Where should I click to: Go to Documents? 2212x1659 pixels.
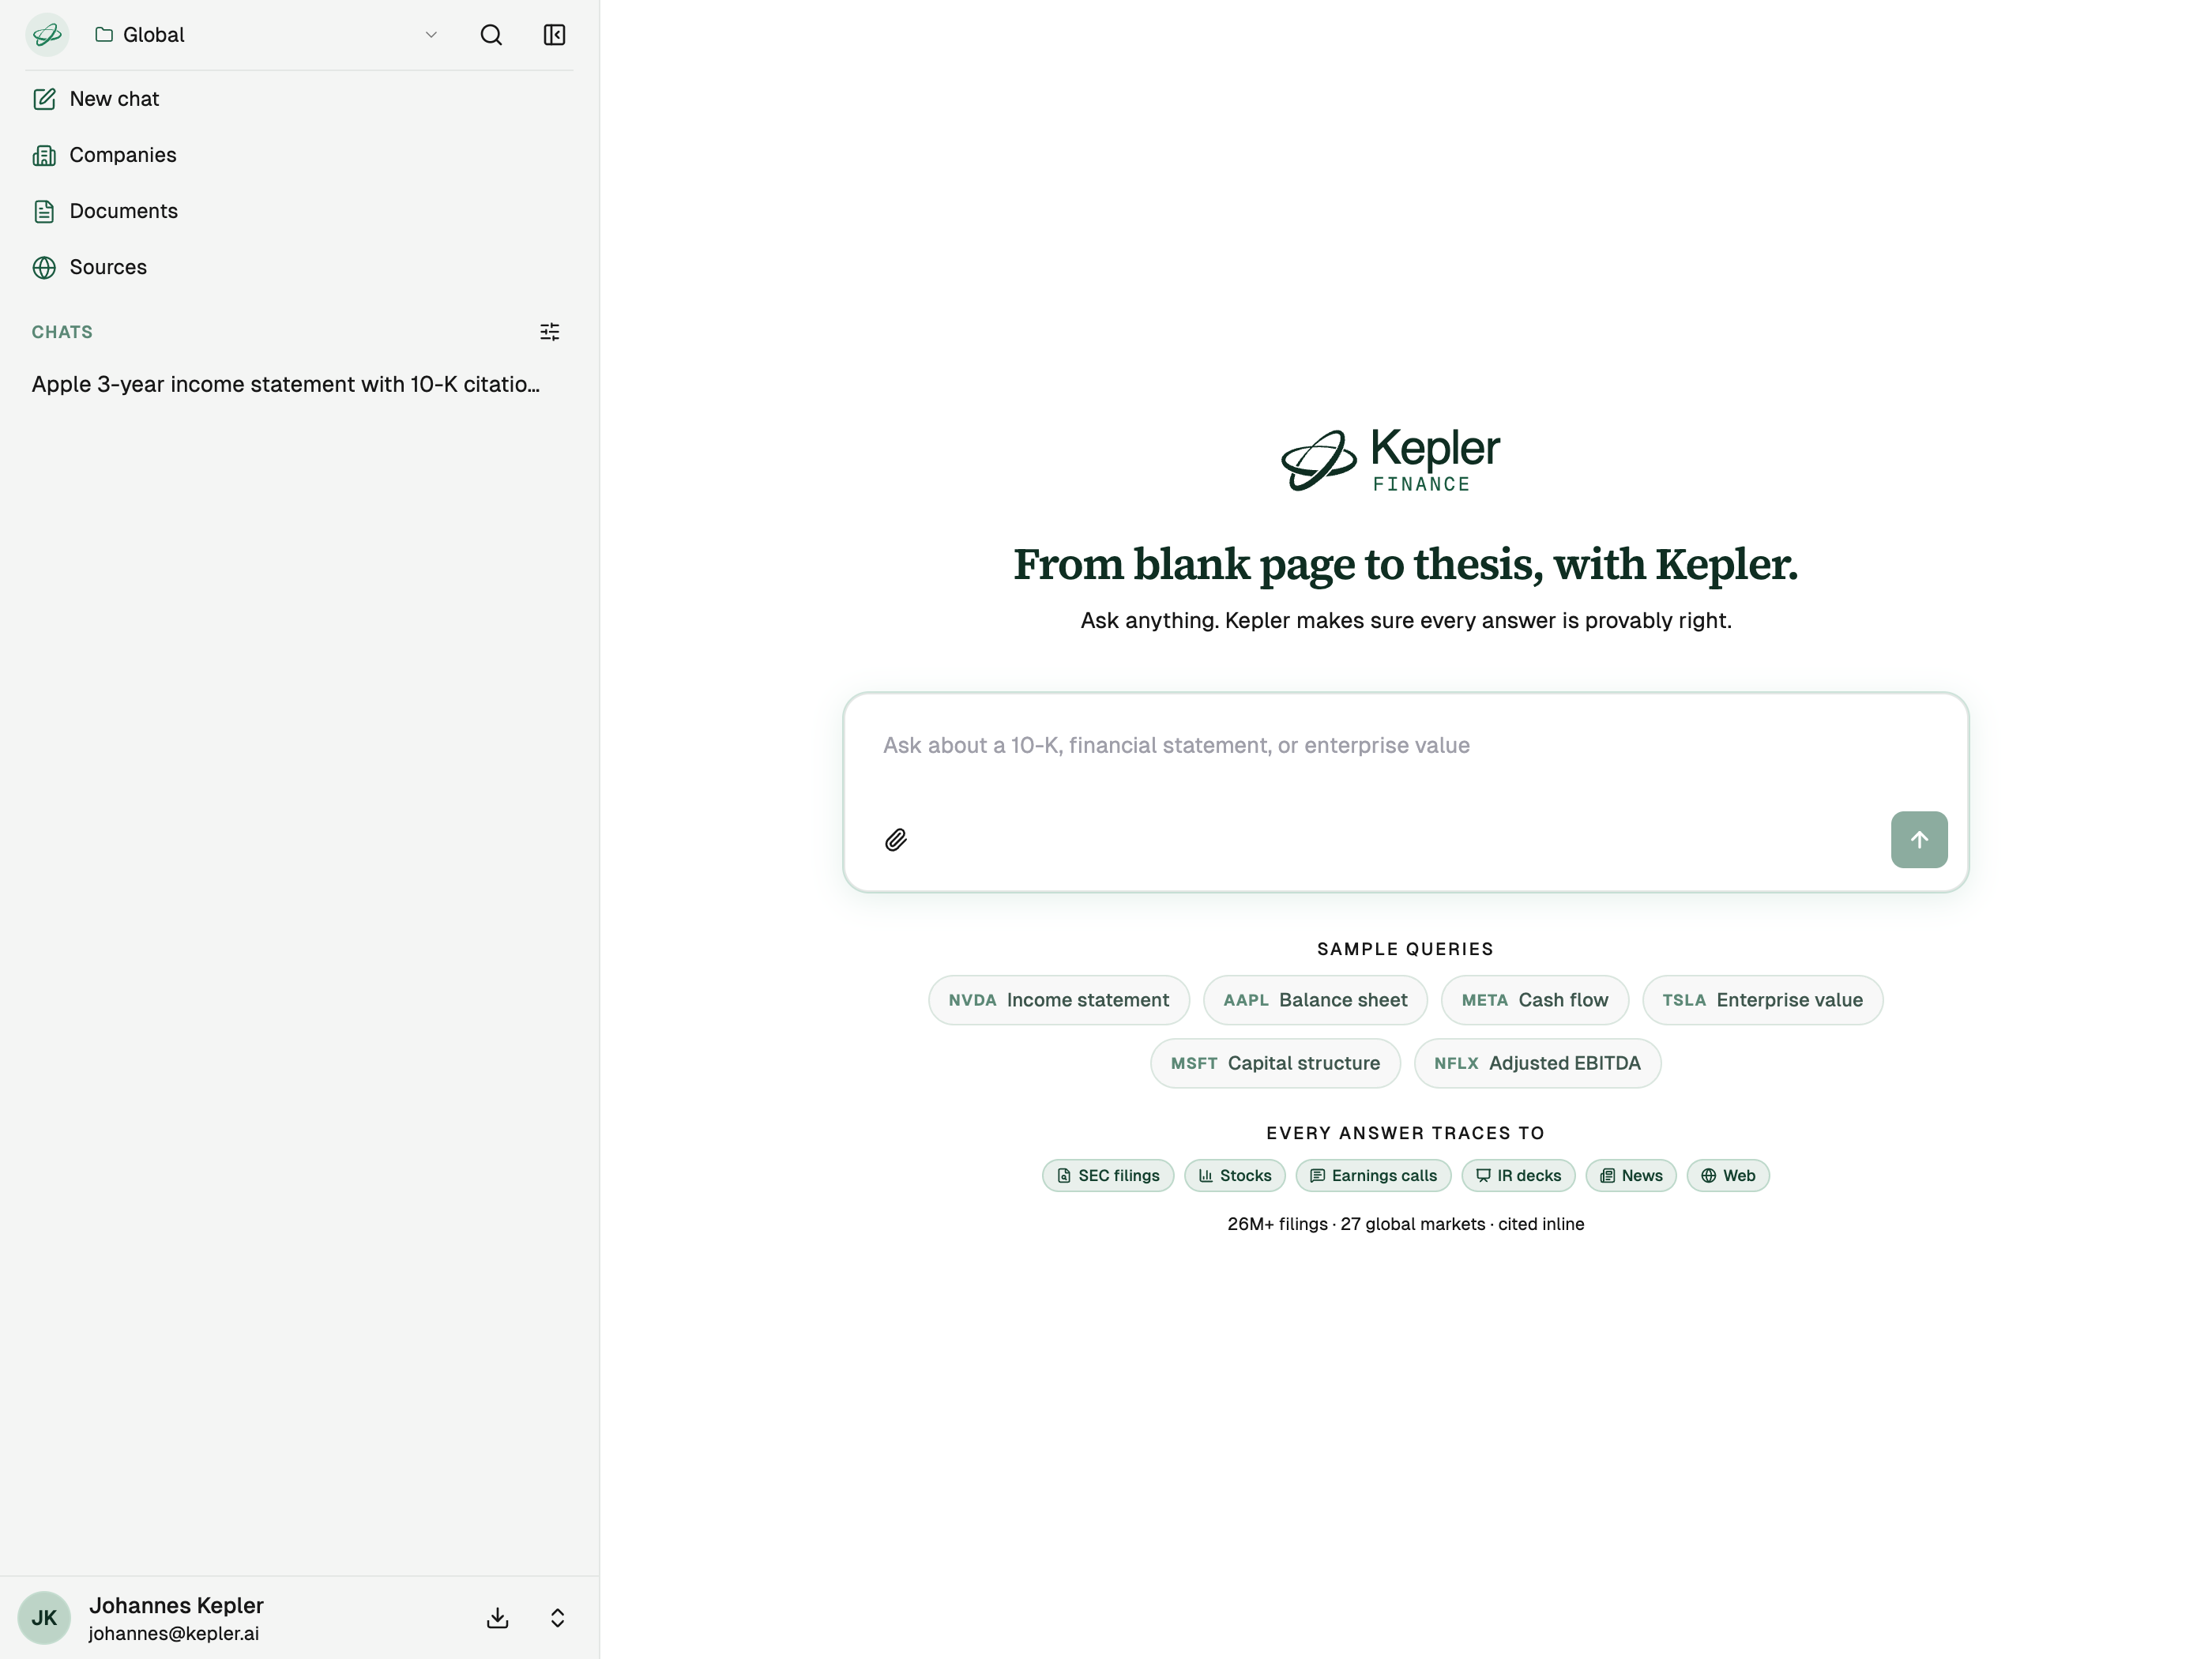298,211
